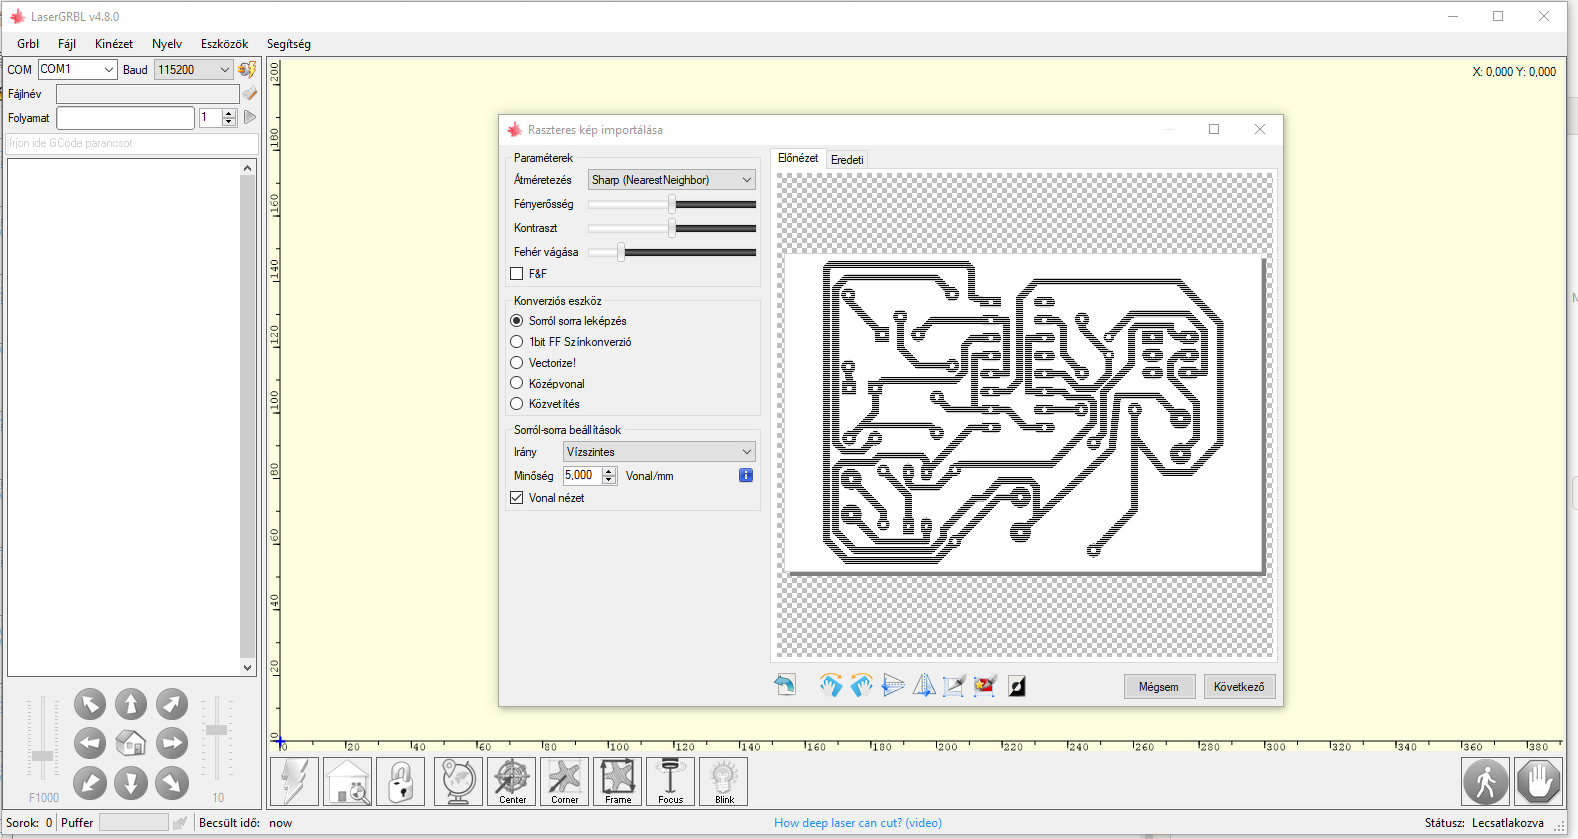Decrease the Minőség value with down arrow
1578x839 pixels.
(x=609, y=480)
